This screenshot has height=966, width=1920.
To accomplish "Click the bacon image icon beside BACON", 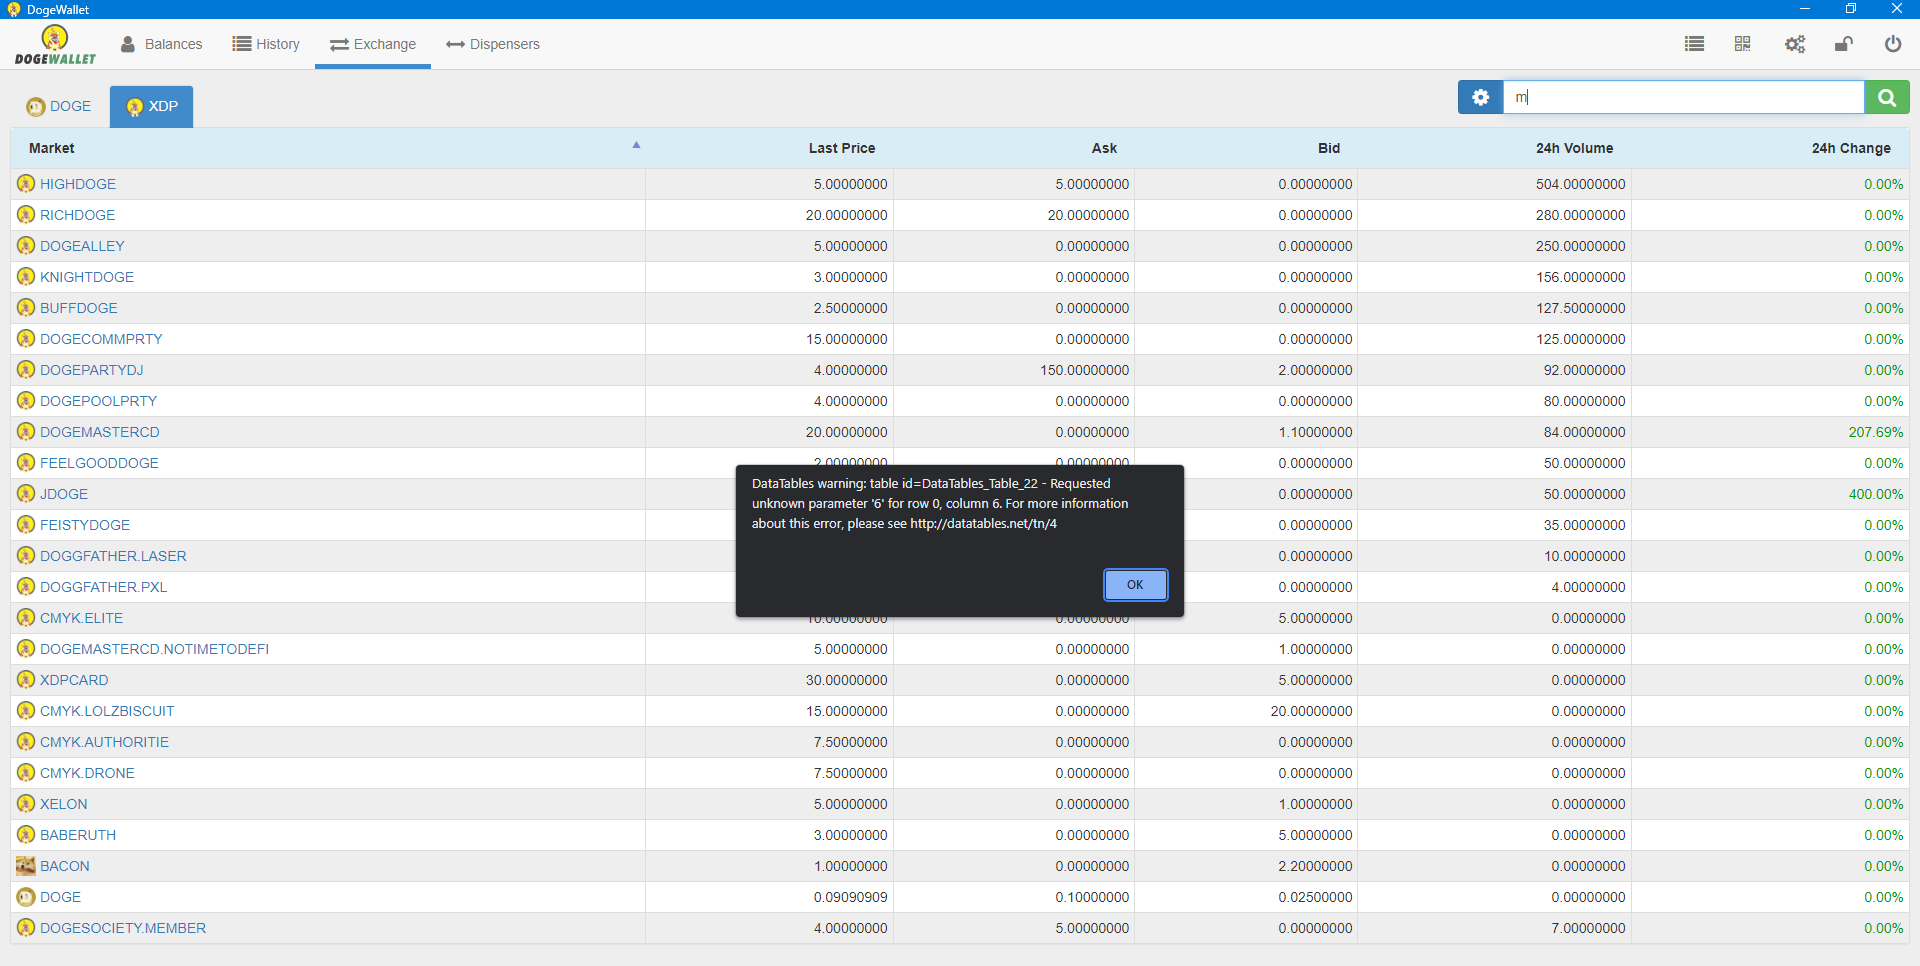I will pyautogui.click(x=26, y=866).
